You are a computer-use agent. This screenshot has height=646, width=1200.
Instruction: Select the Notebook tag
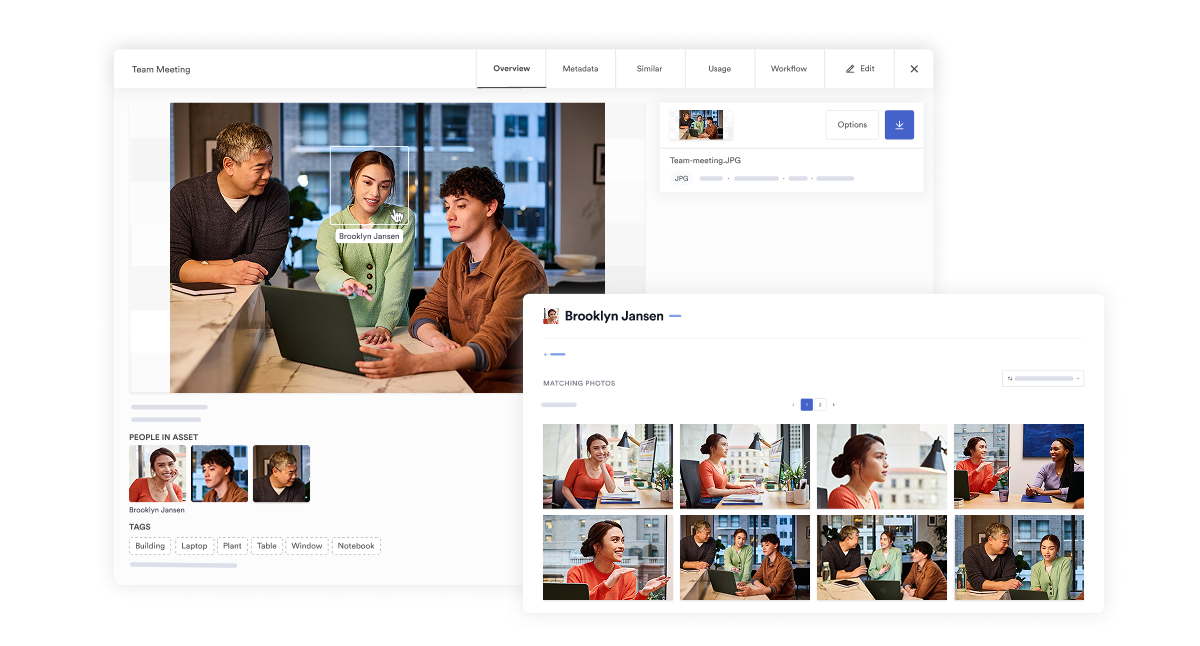pyautogui.click(x=356, y=546)
